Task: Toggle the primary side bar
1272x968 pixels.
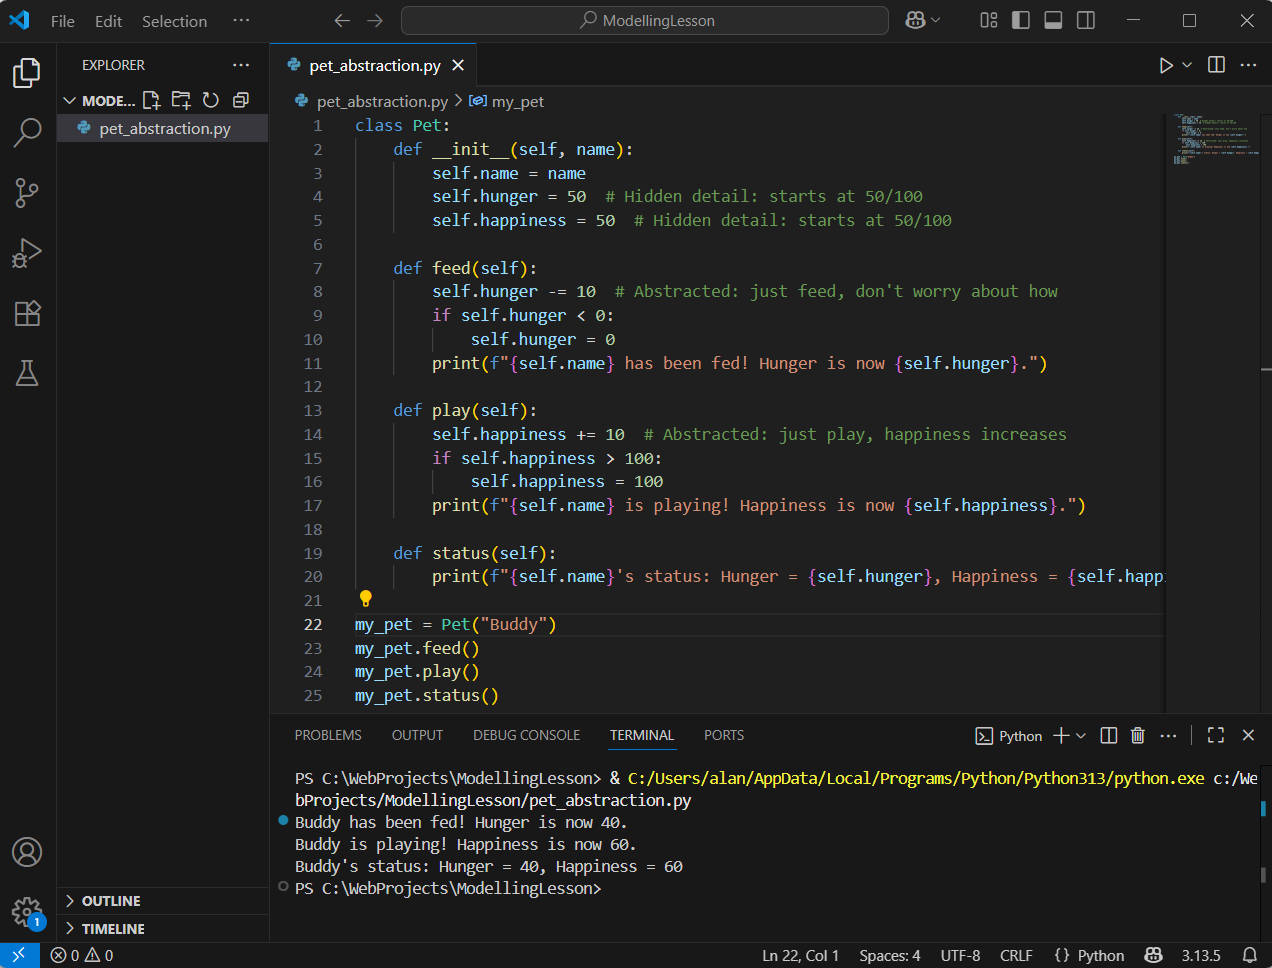Action: [1021, 21]
